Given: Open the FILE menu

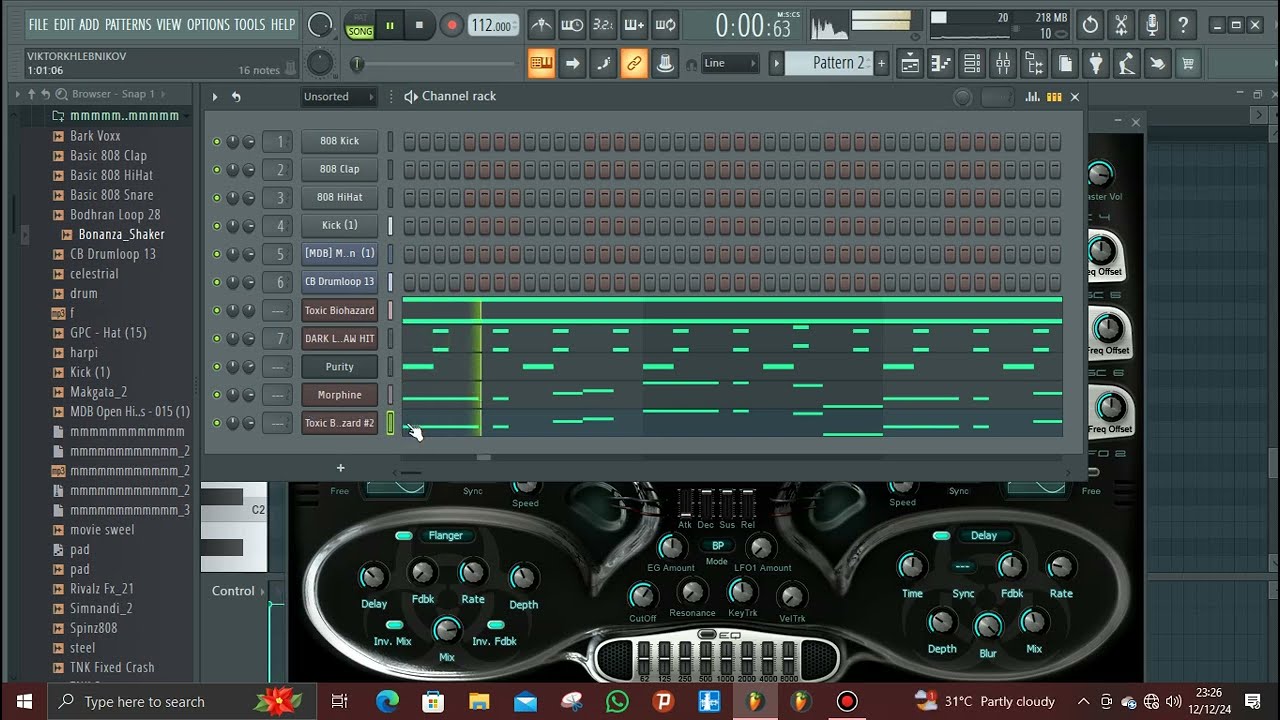Looking at the screenshot, I should [x=38, y=24].
